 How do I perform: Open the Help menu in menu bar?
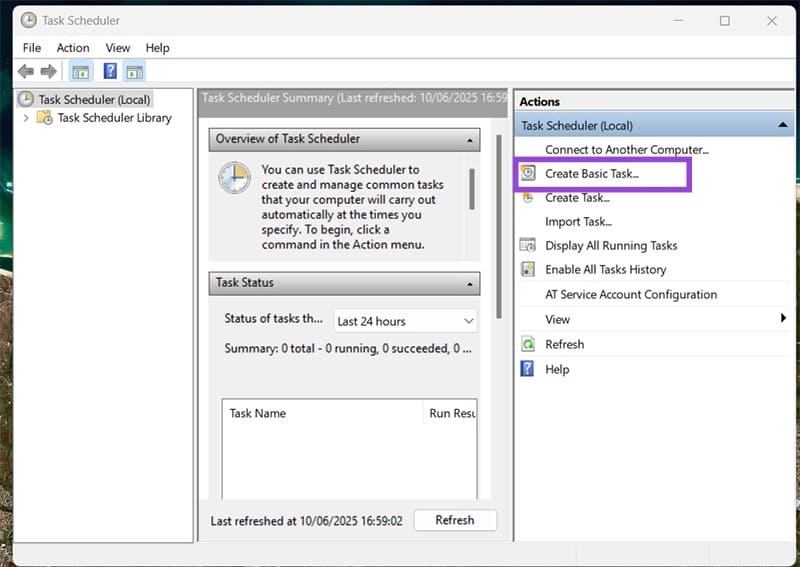(157, 48)
